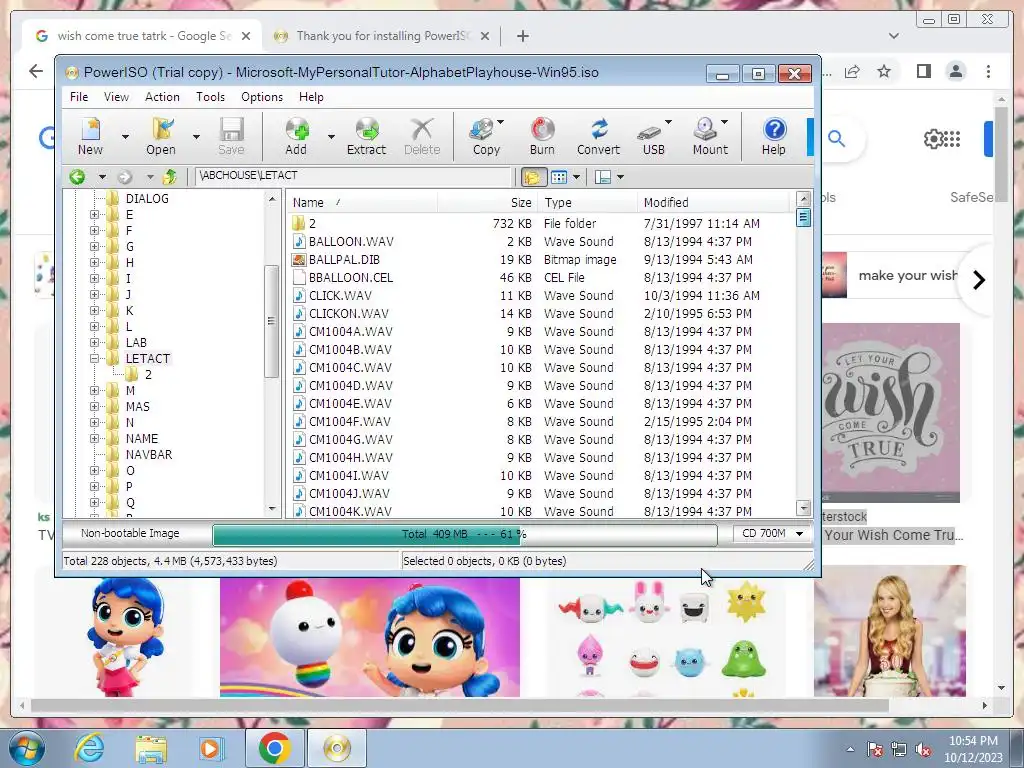
Task: Sort by the Modified column header
Action: (x=713, y=202)
